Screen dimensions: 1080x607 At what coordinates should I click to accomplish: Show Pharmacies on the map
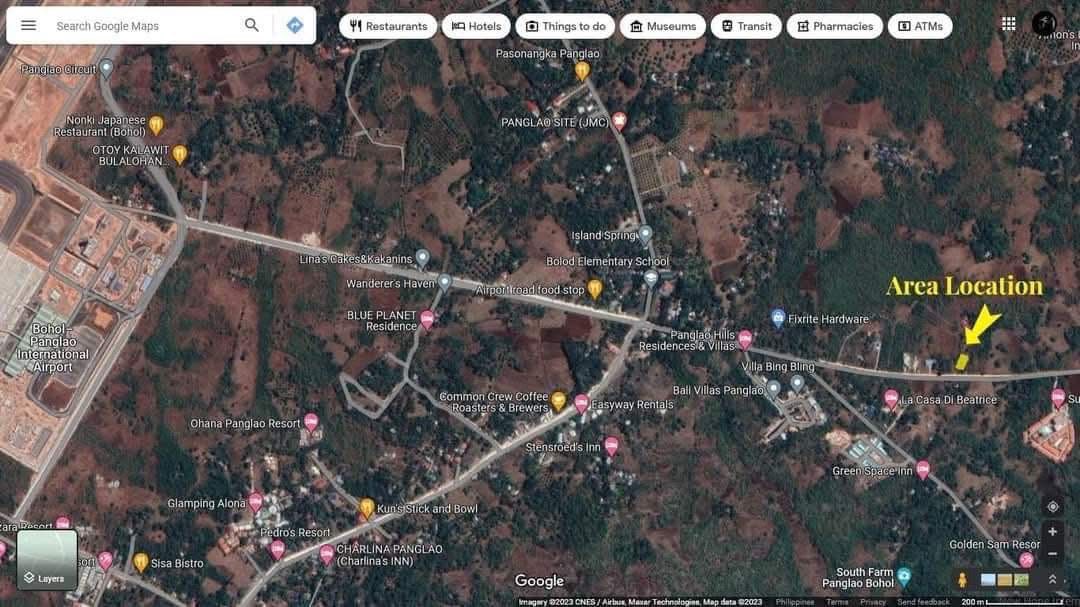(834, 26)
